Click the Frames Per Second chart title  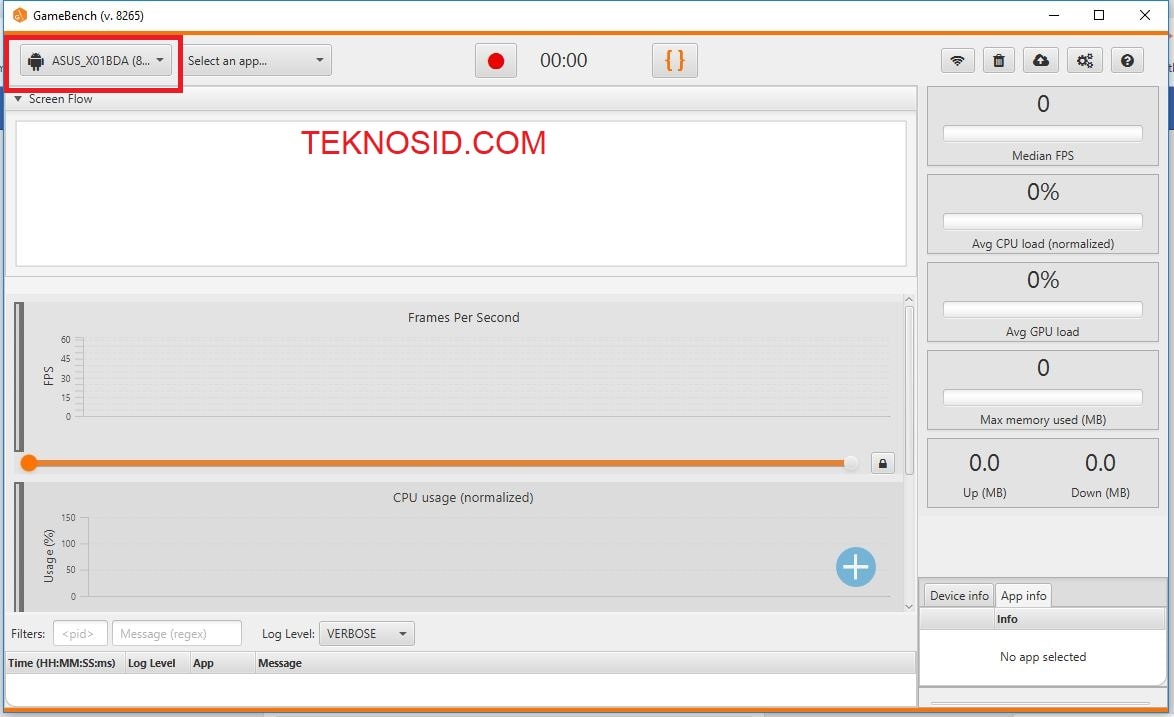pos(463,317)
